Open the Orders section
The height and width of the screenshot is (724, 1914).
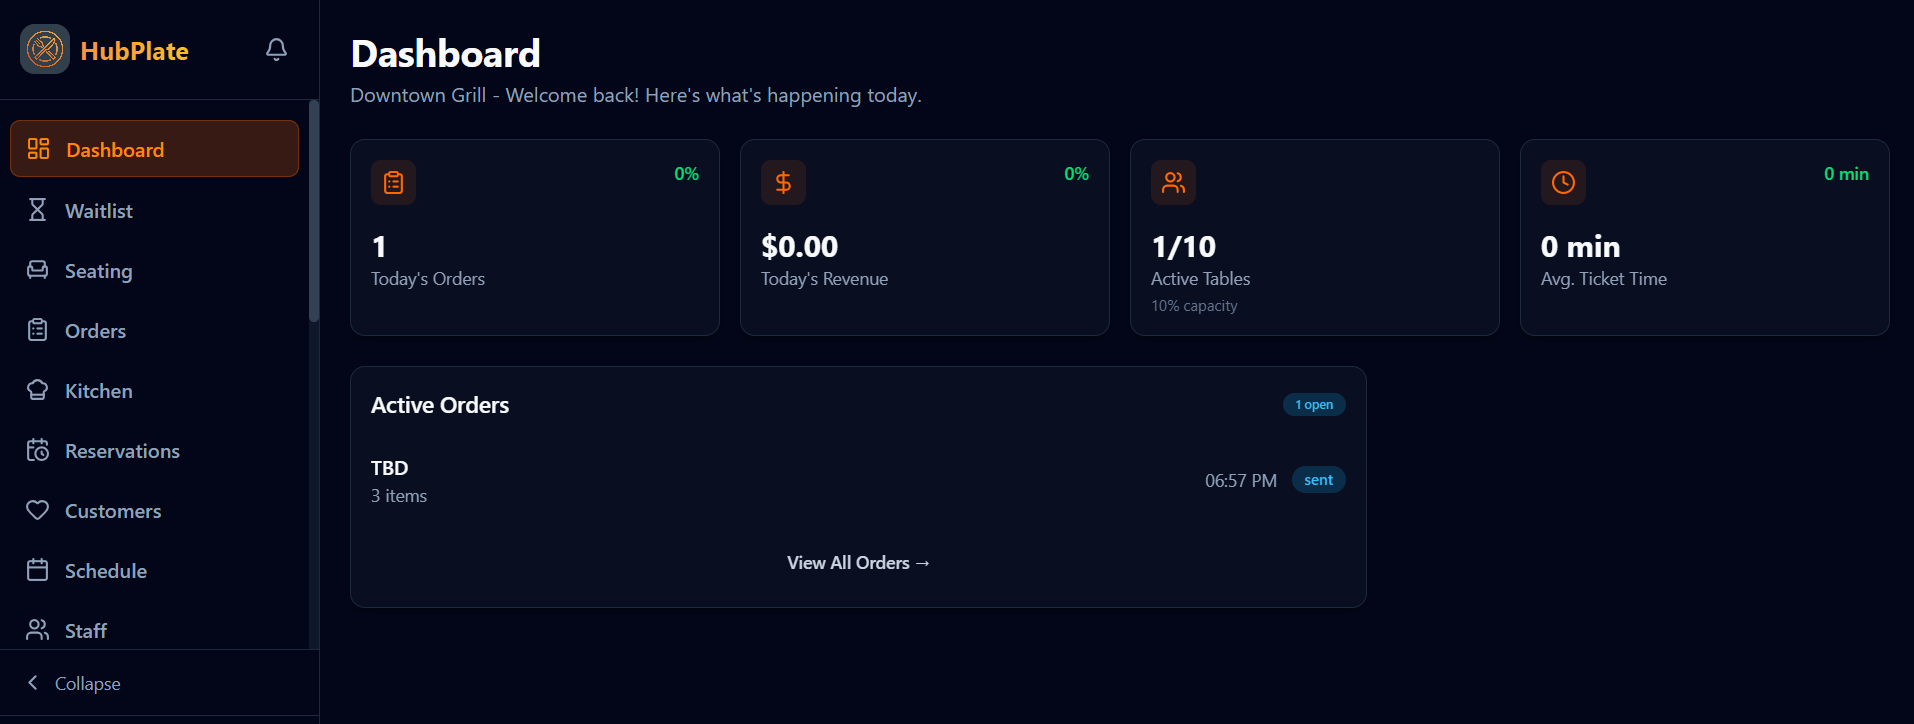coord(95,331)
